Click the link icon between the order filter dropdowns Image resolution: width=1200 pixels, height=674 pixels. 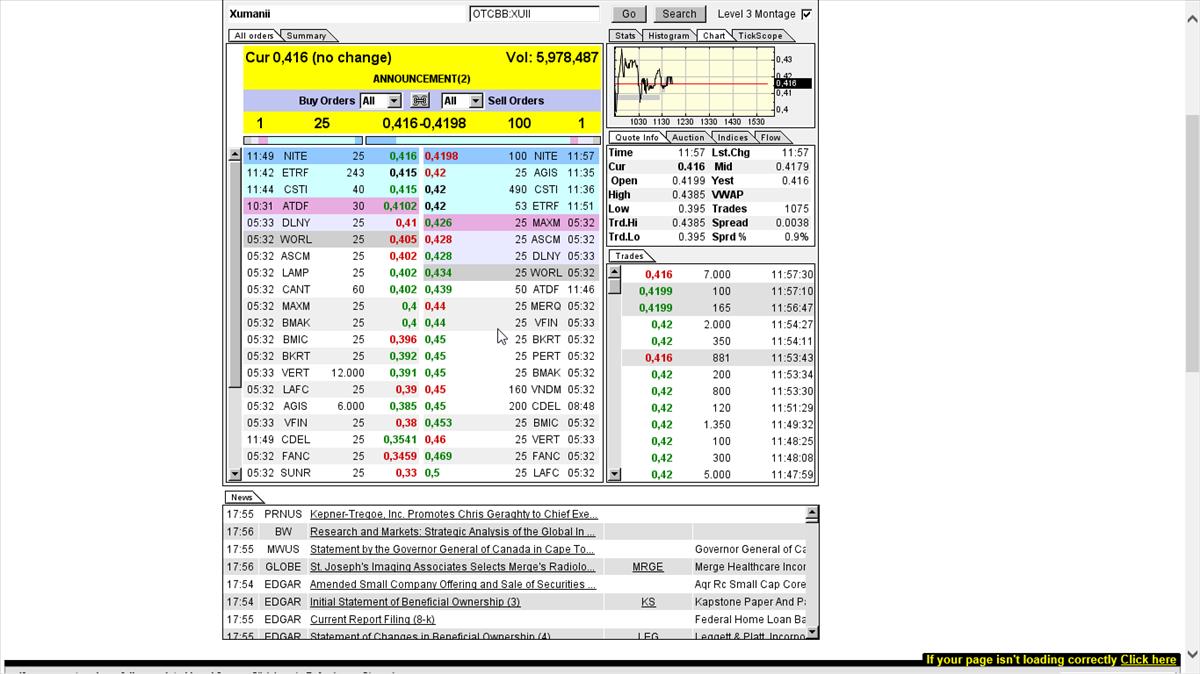419,100
